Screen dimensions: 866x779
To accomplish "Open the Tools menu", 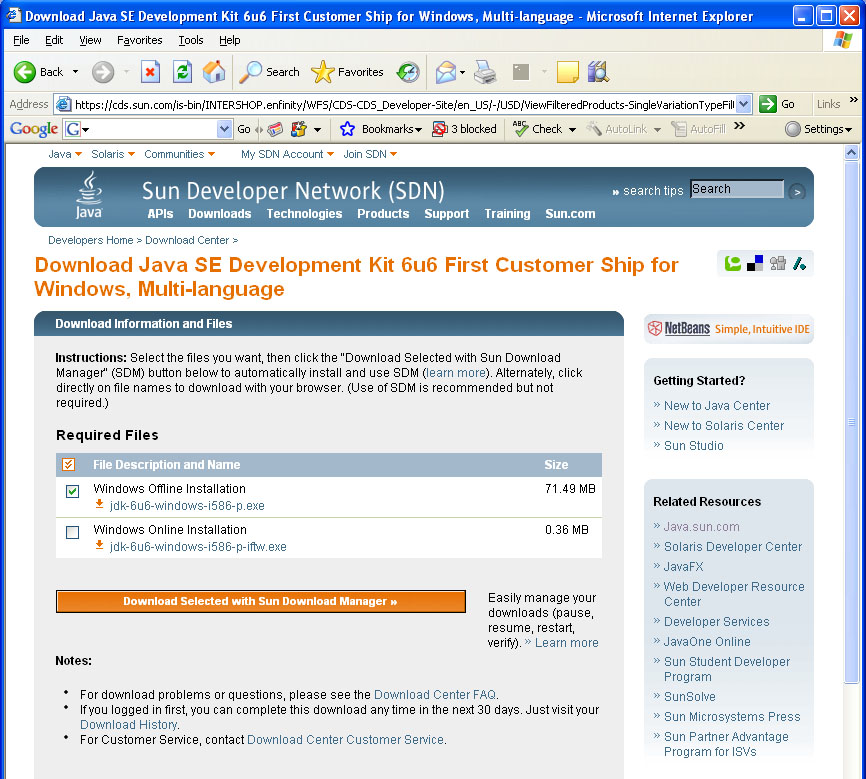I will tap(190, 40).
